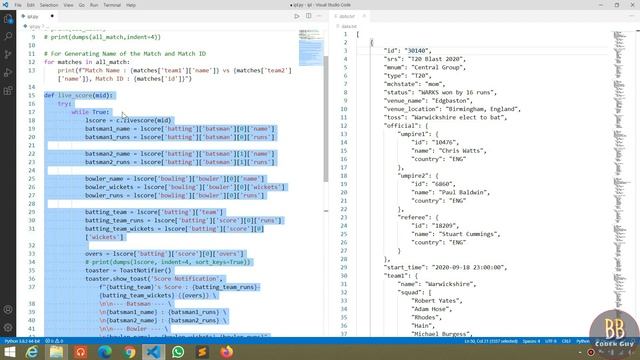This screenshot has height=360, width=640.
Task: Open the Windows Start menu
Action: [9, 352]
